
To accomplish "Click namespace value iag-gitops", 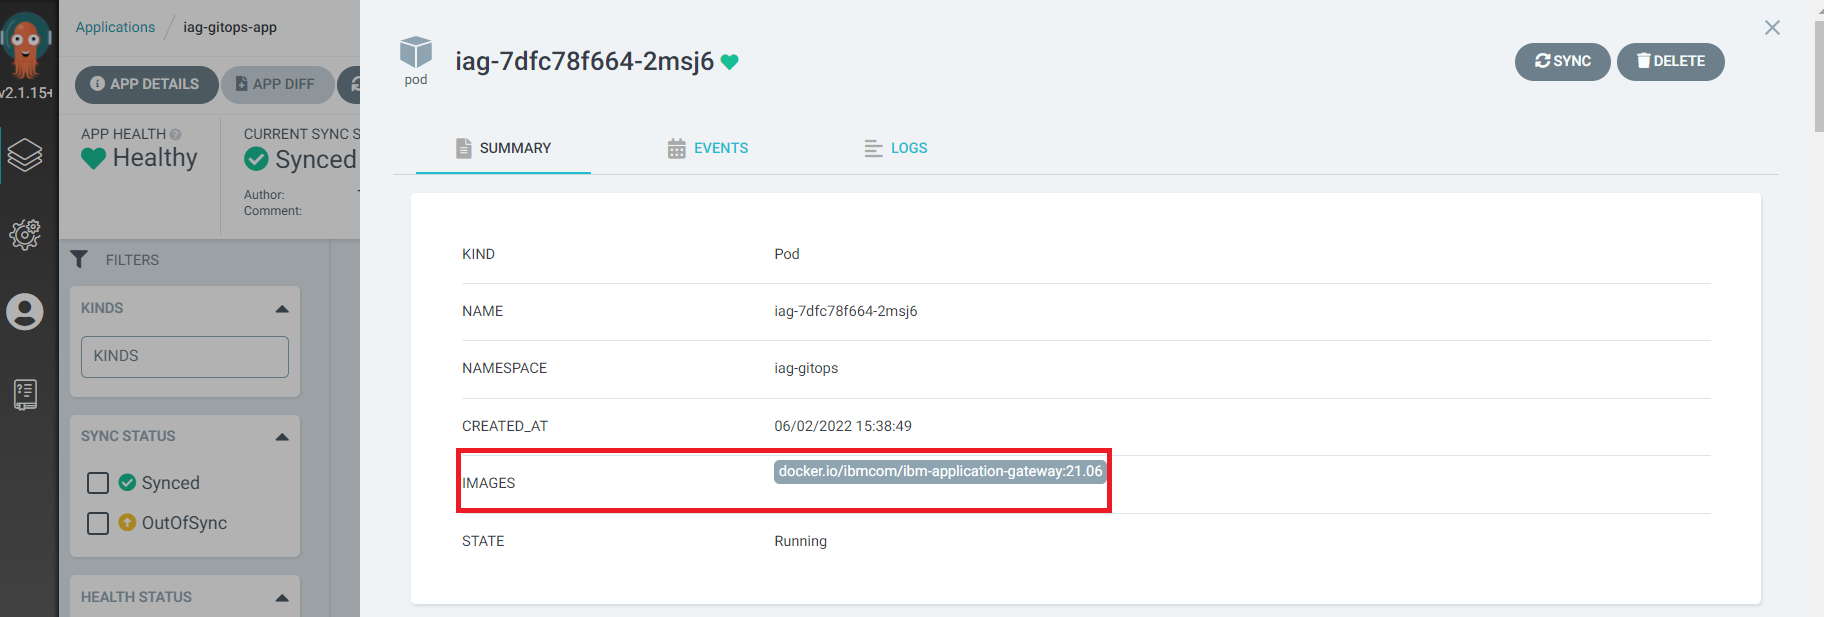I will tap(806, 368).
